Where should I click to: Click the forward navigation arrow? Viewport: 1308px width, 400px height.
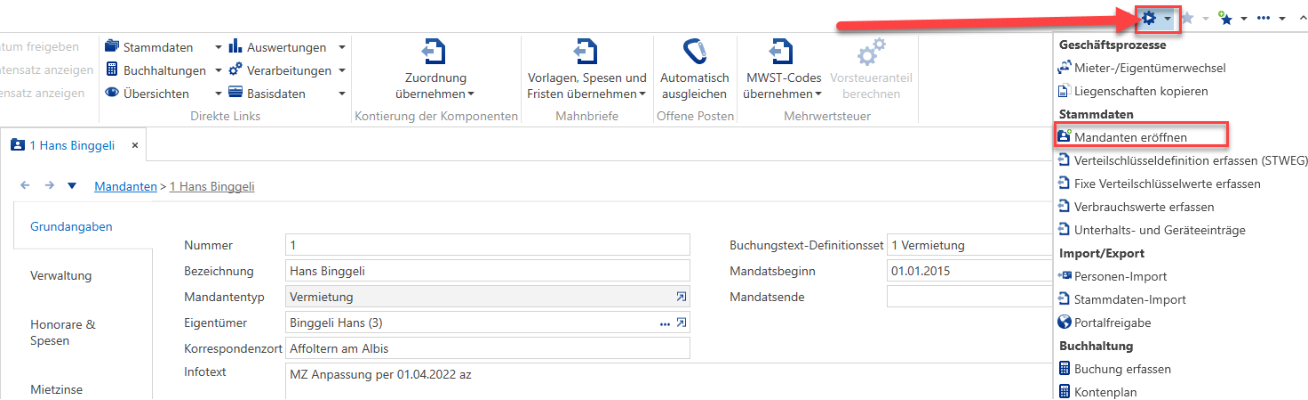click(x=49, y=186)
